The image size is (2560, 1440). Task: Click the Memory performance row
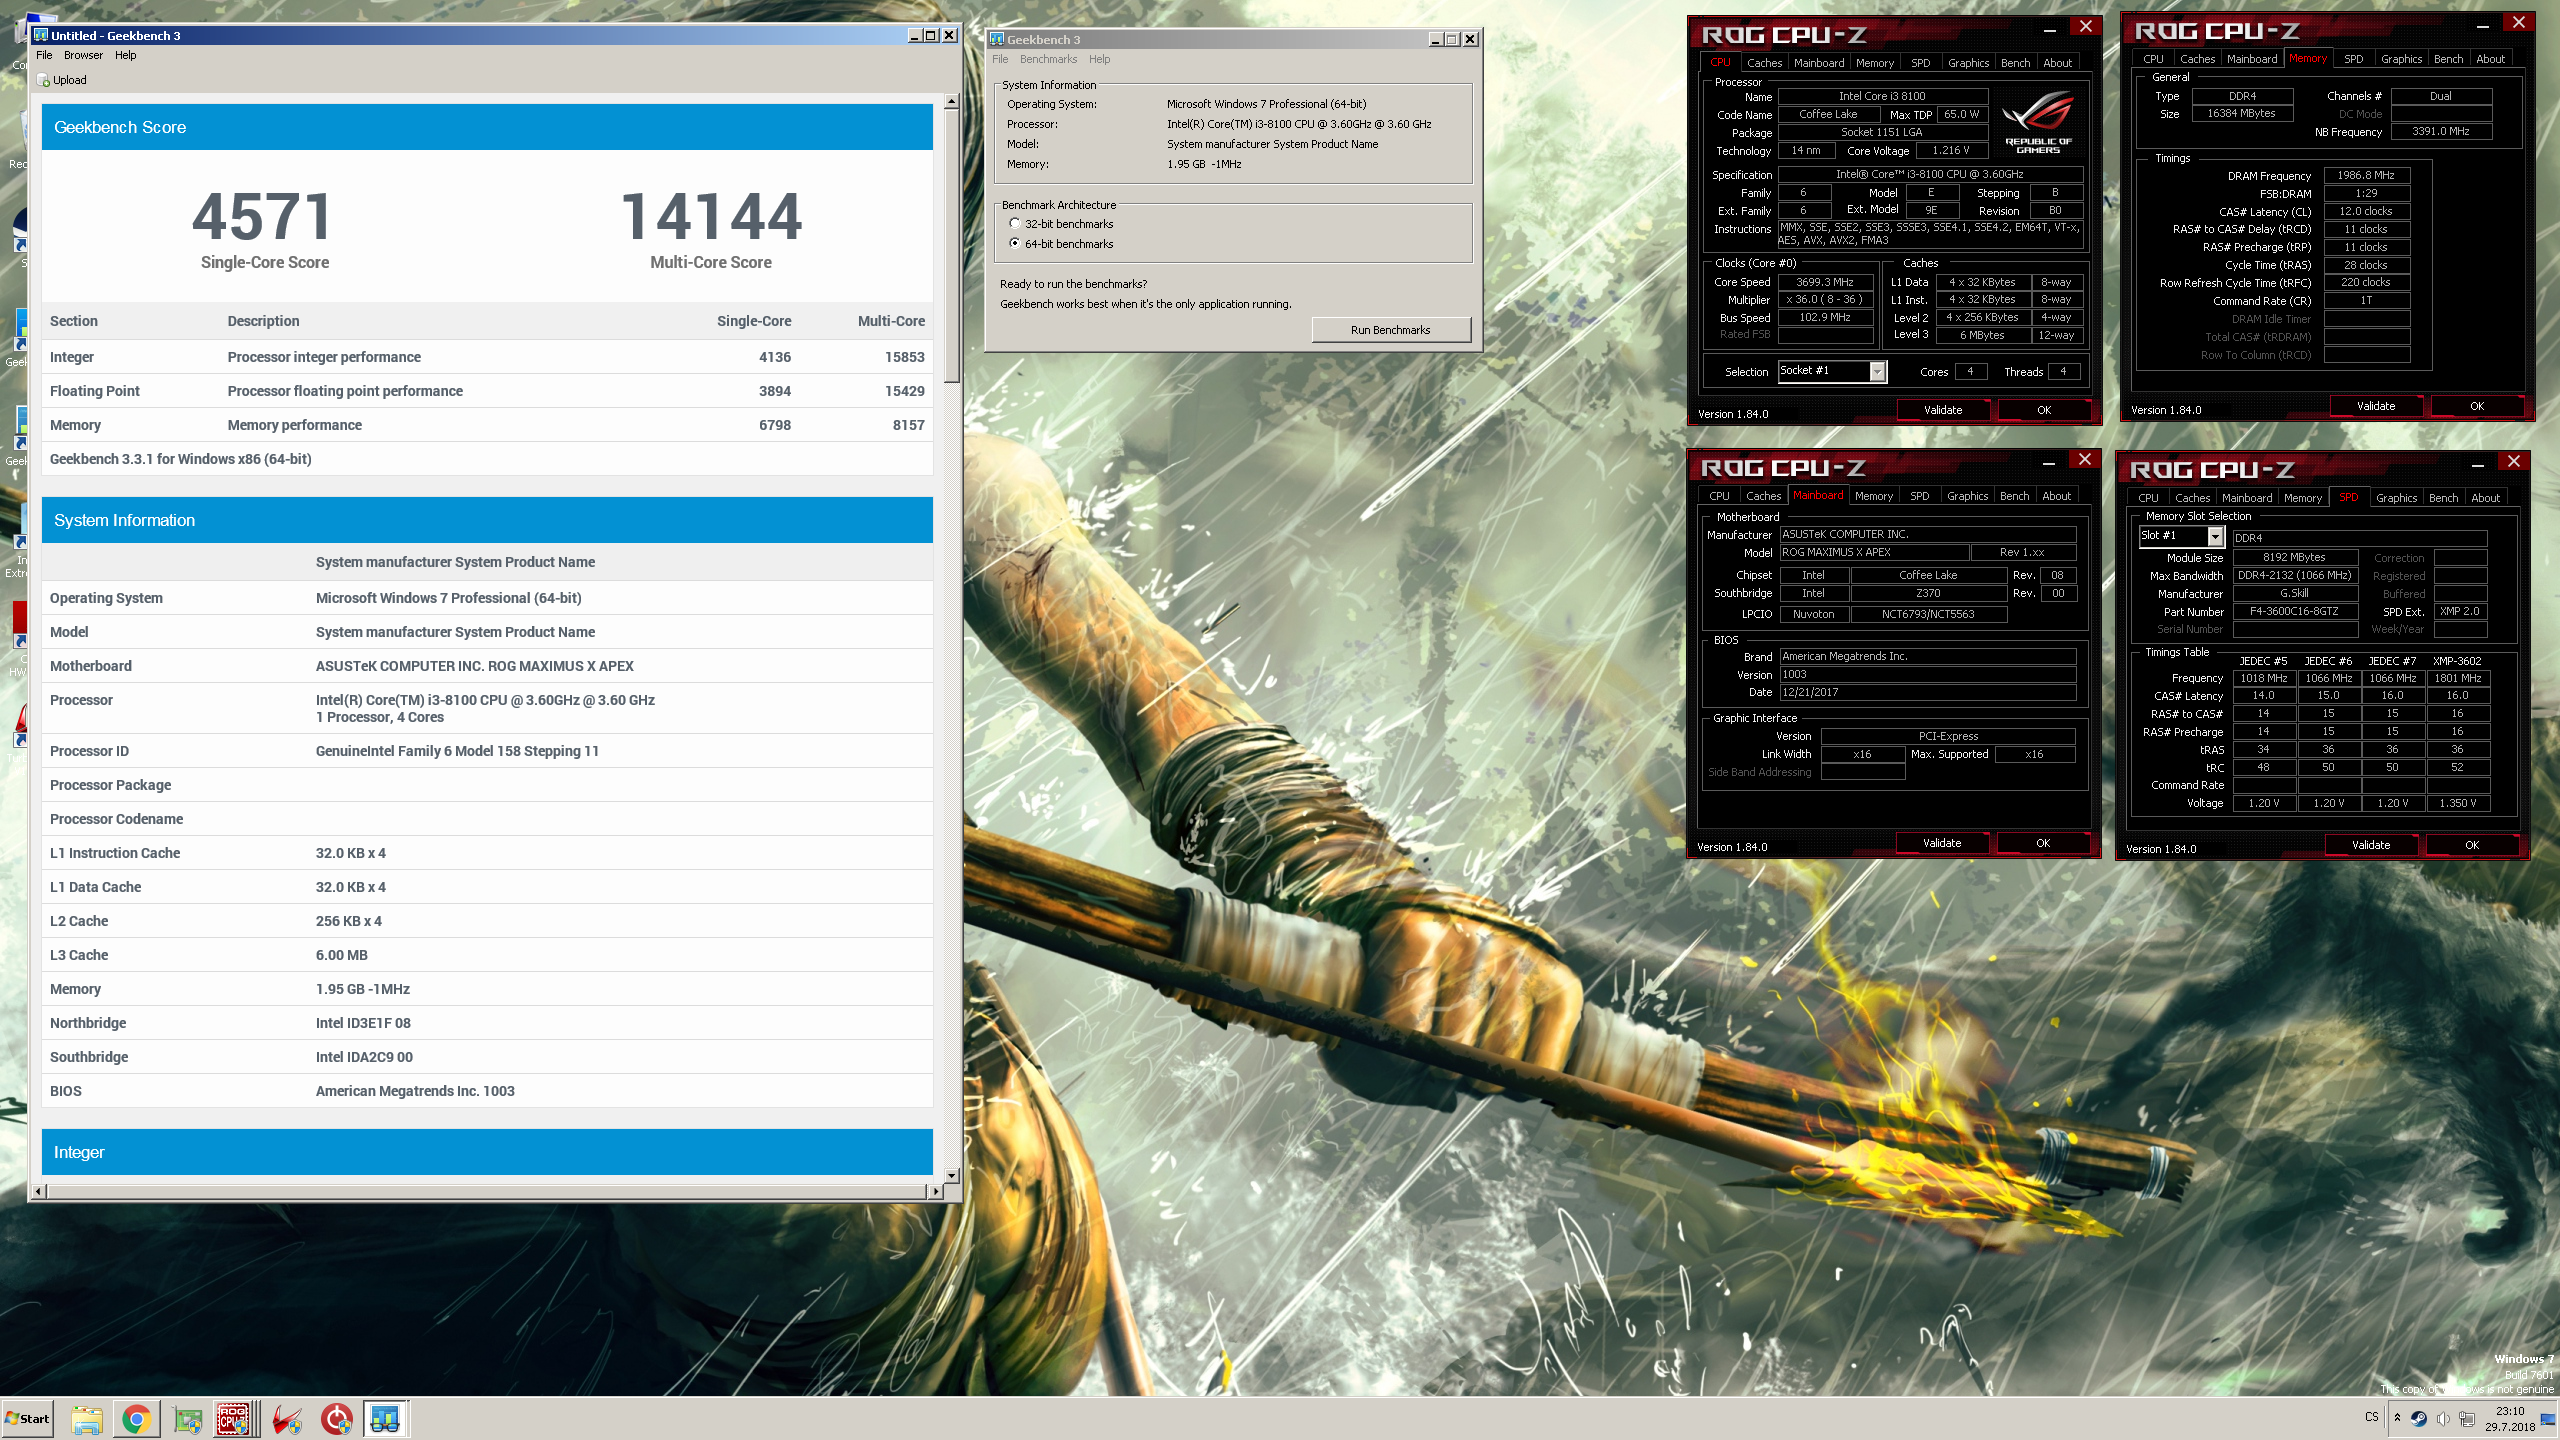(487, 425)
